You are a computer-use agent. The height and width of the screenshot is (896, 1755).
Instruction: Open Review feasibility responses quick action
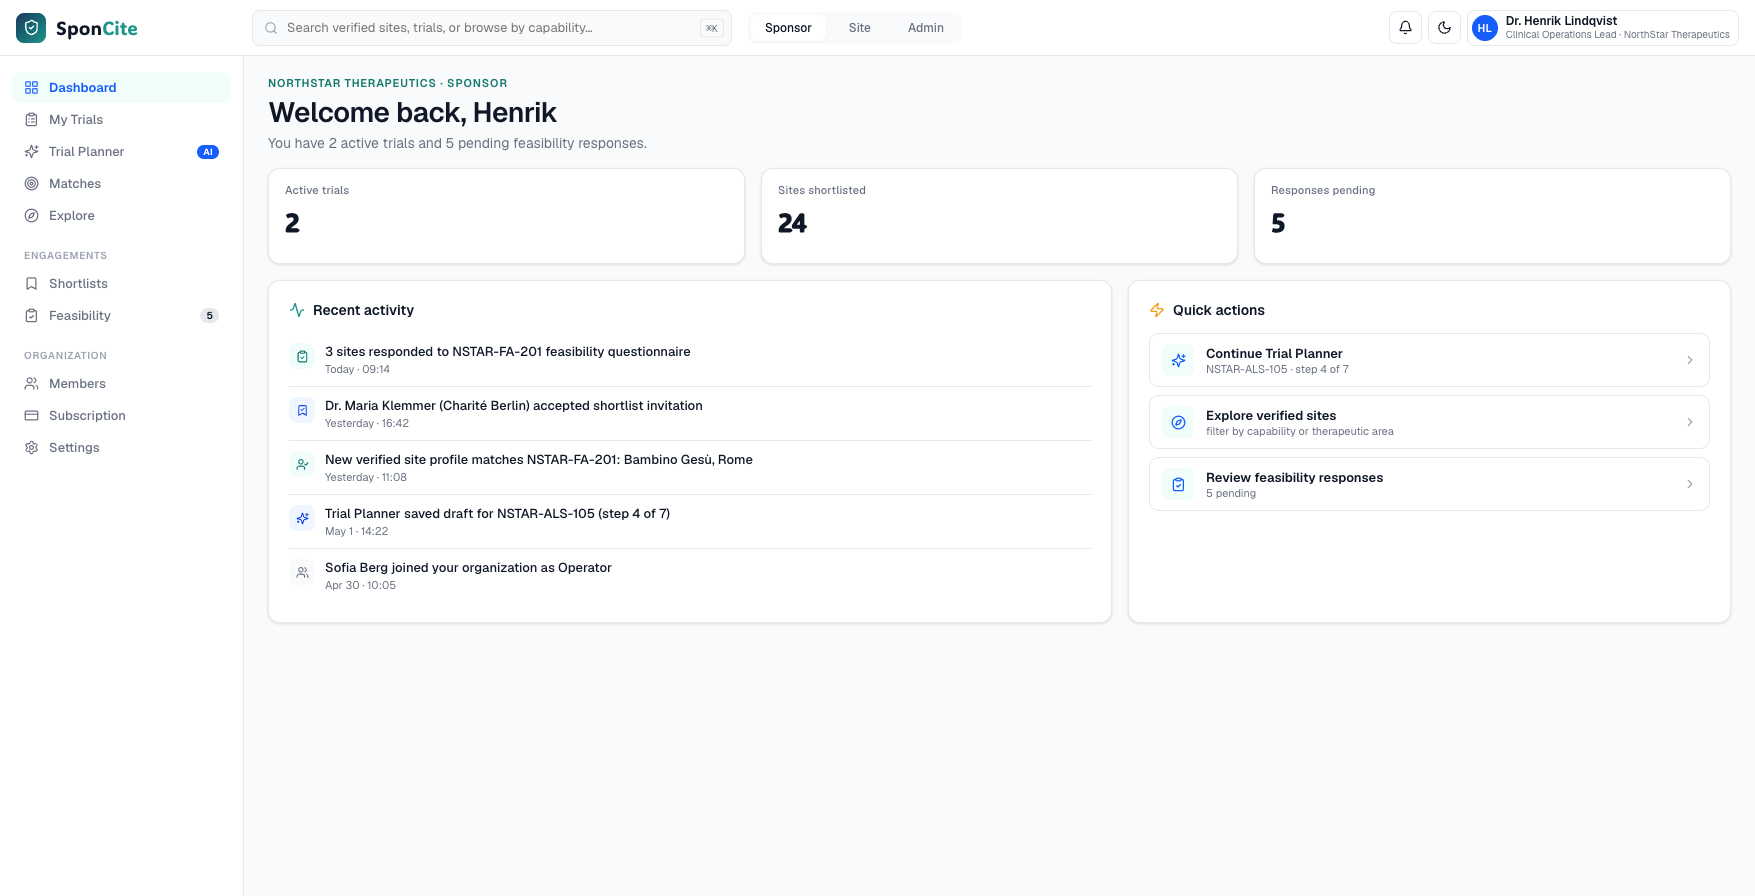(x=1429, y=484)
